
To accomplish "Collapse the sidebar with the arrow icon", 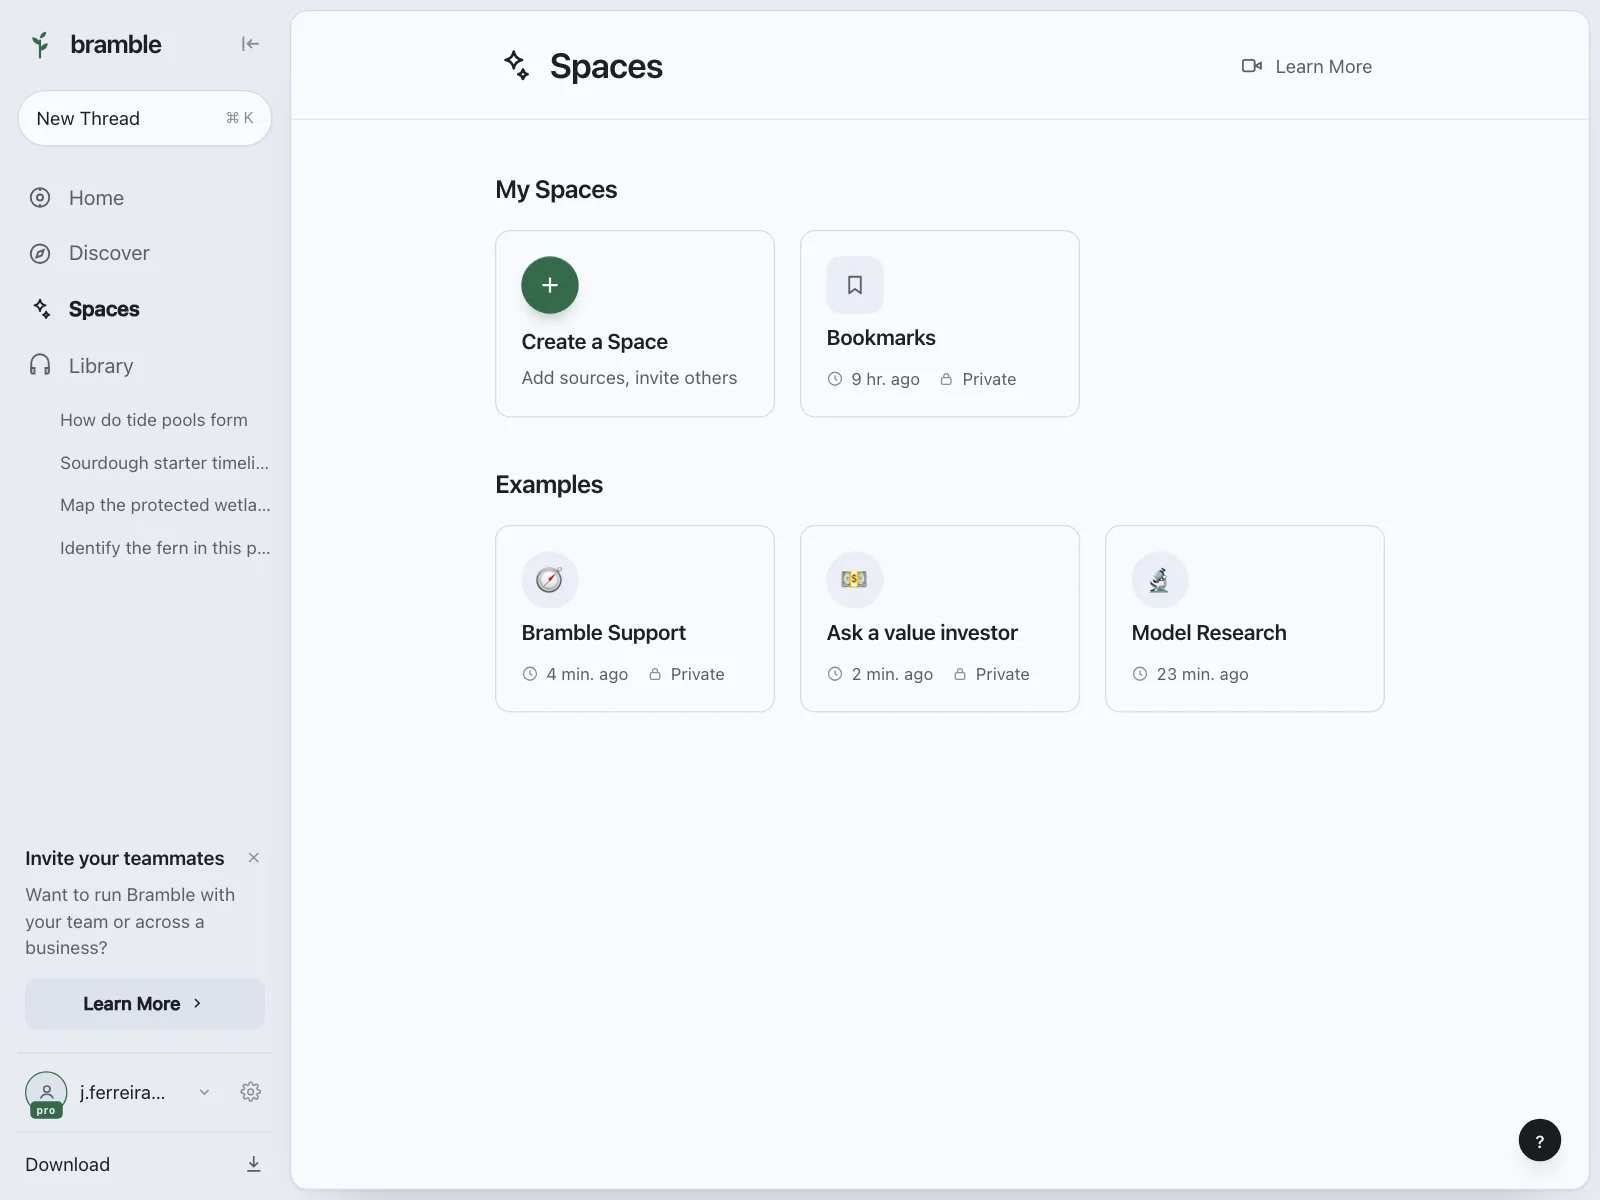I will [x=250, y=44].
